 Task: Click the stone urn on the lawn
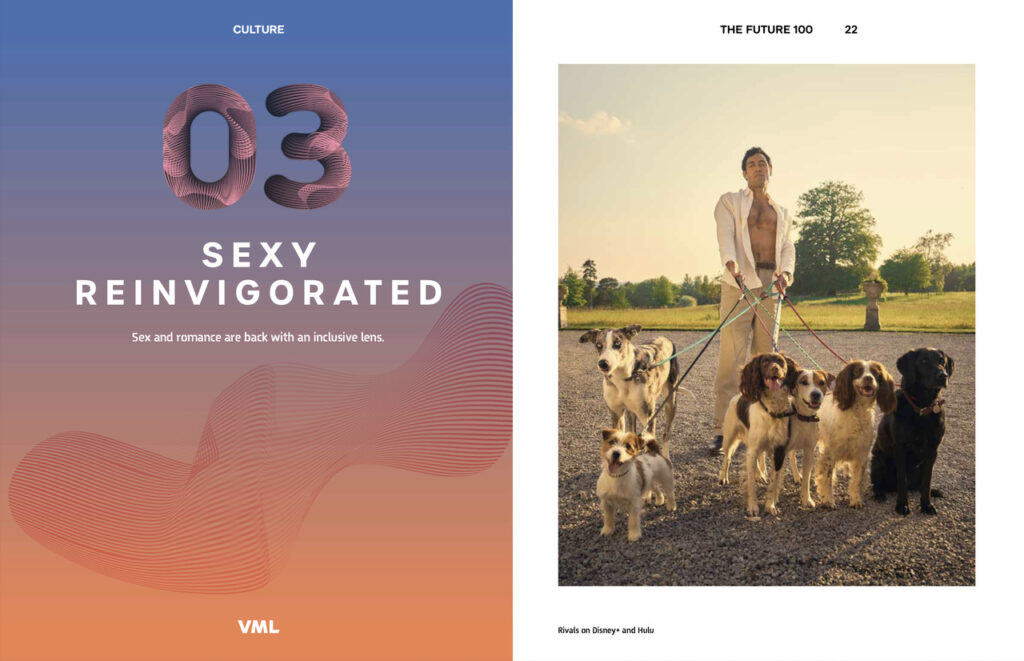point(872,304)
